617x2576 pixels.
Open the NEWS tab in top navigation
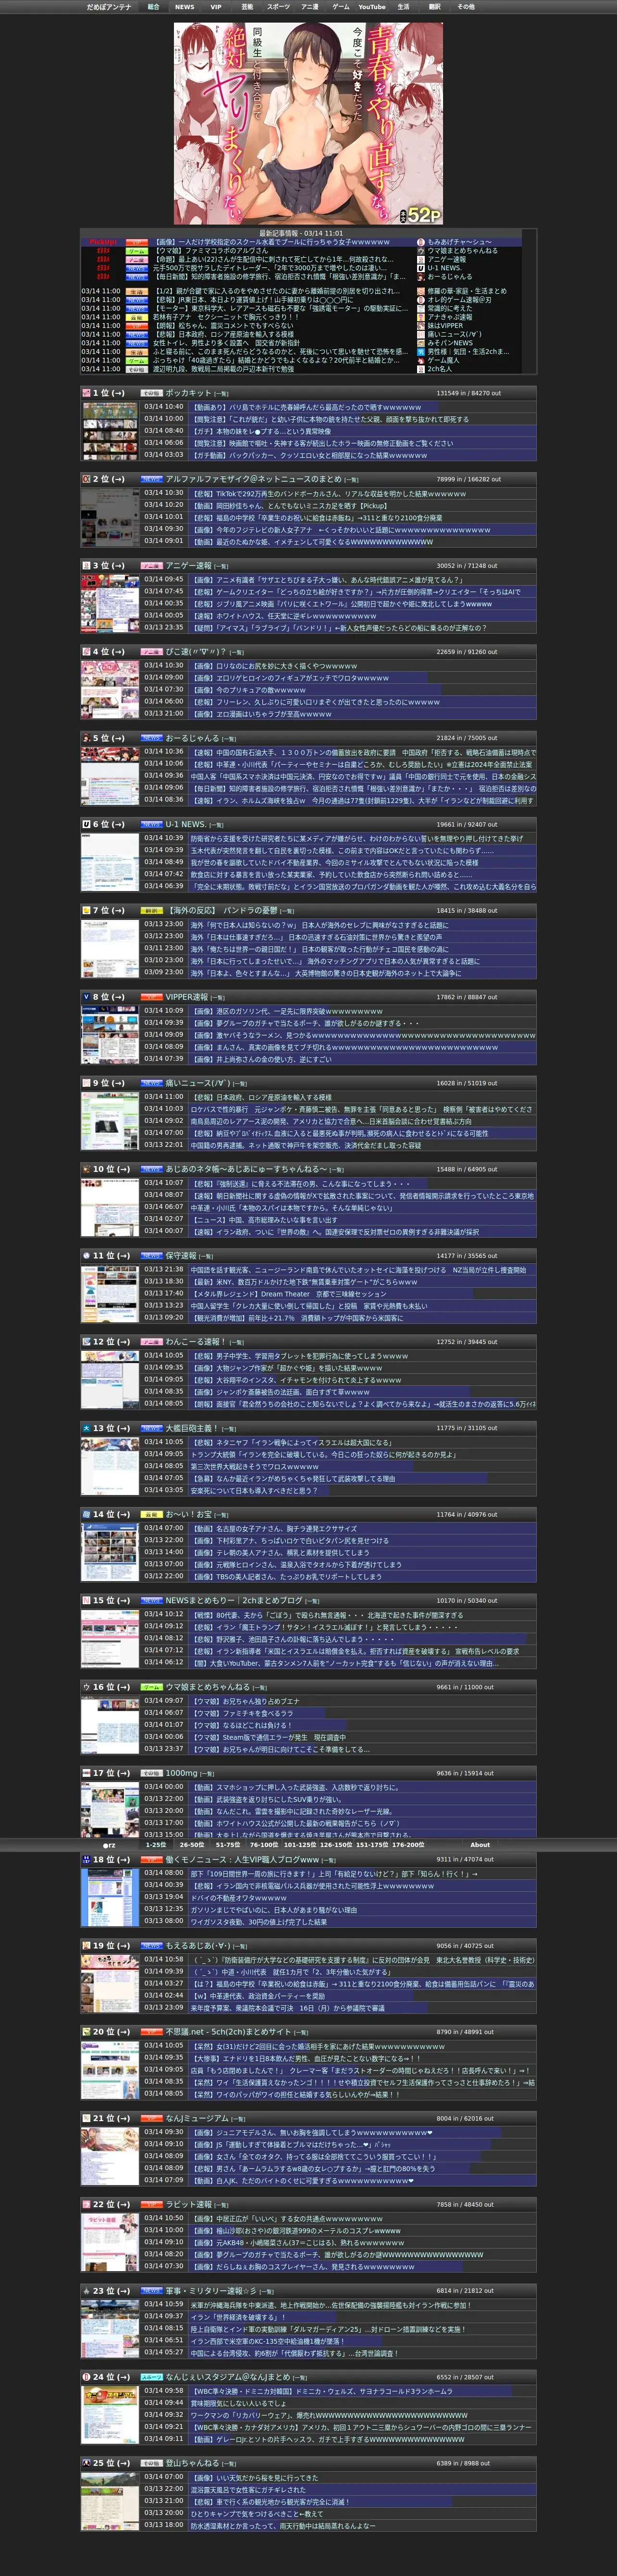[x=185, y=7]
